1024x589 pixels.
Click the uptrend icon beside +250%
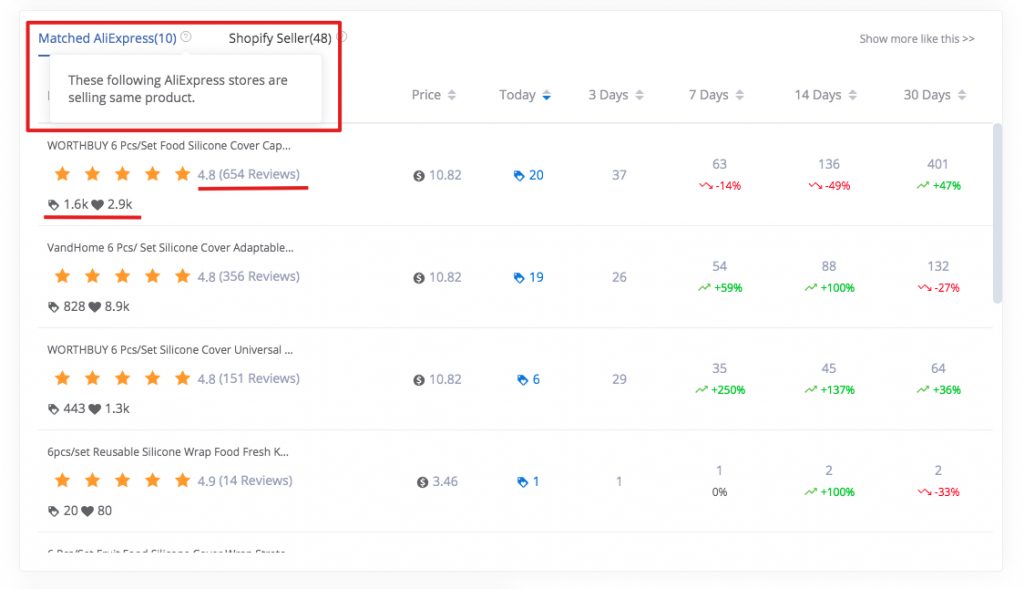point(701,390)
